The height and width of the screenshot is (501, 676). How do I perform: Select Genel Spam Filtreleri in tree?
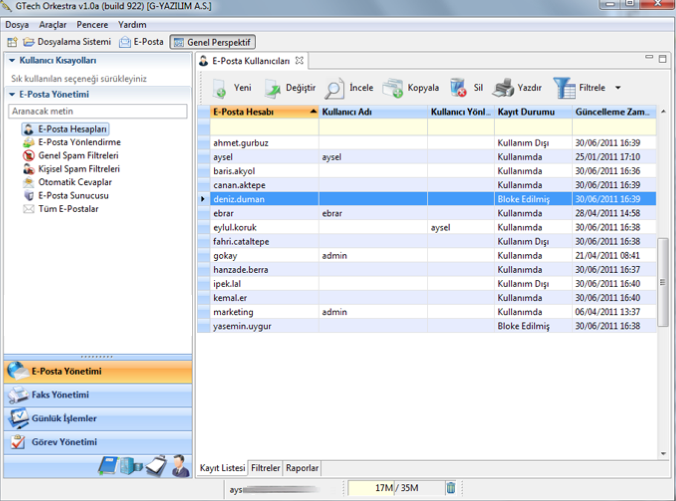[78, 156]
